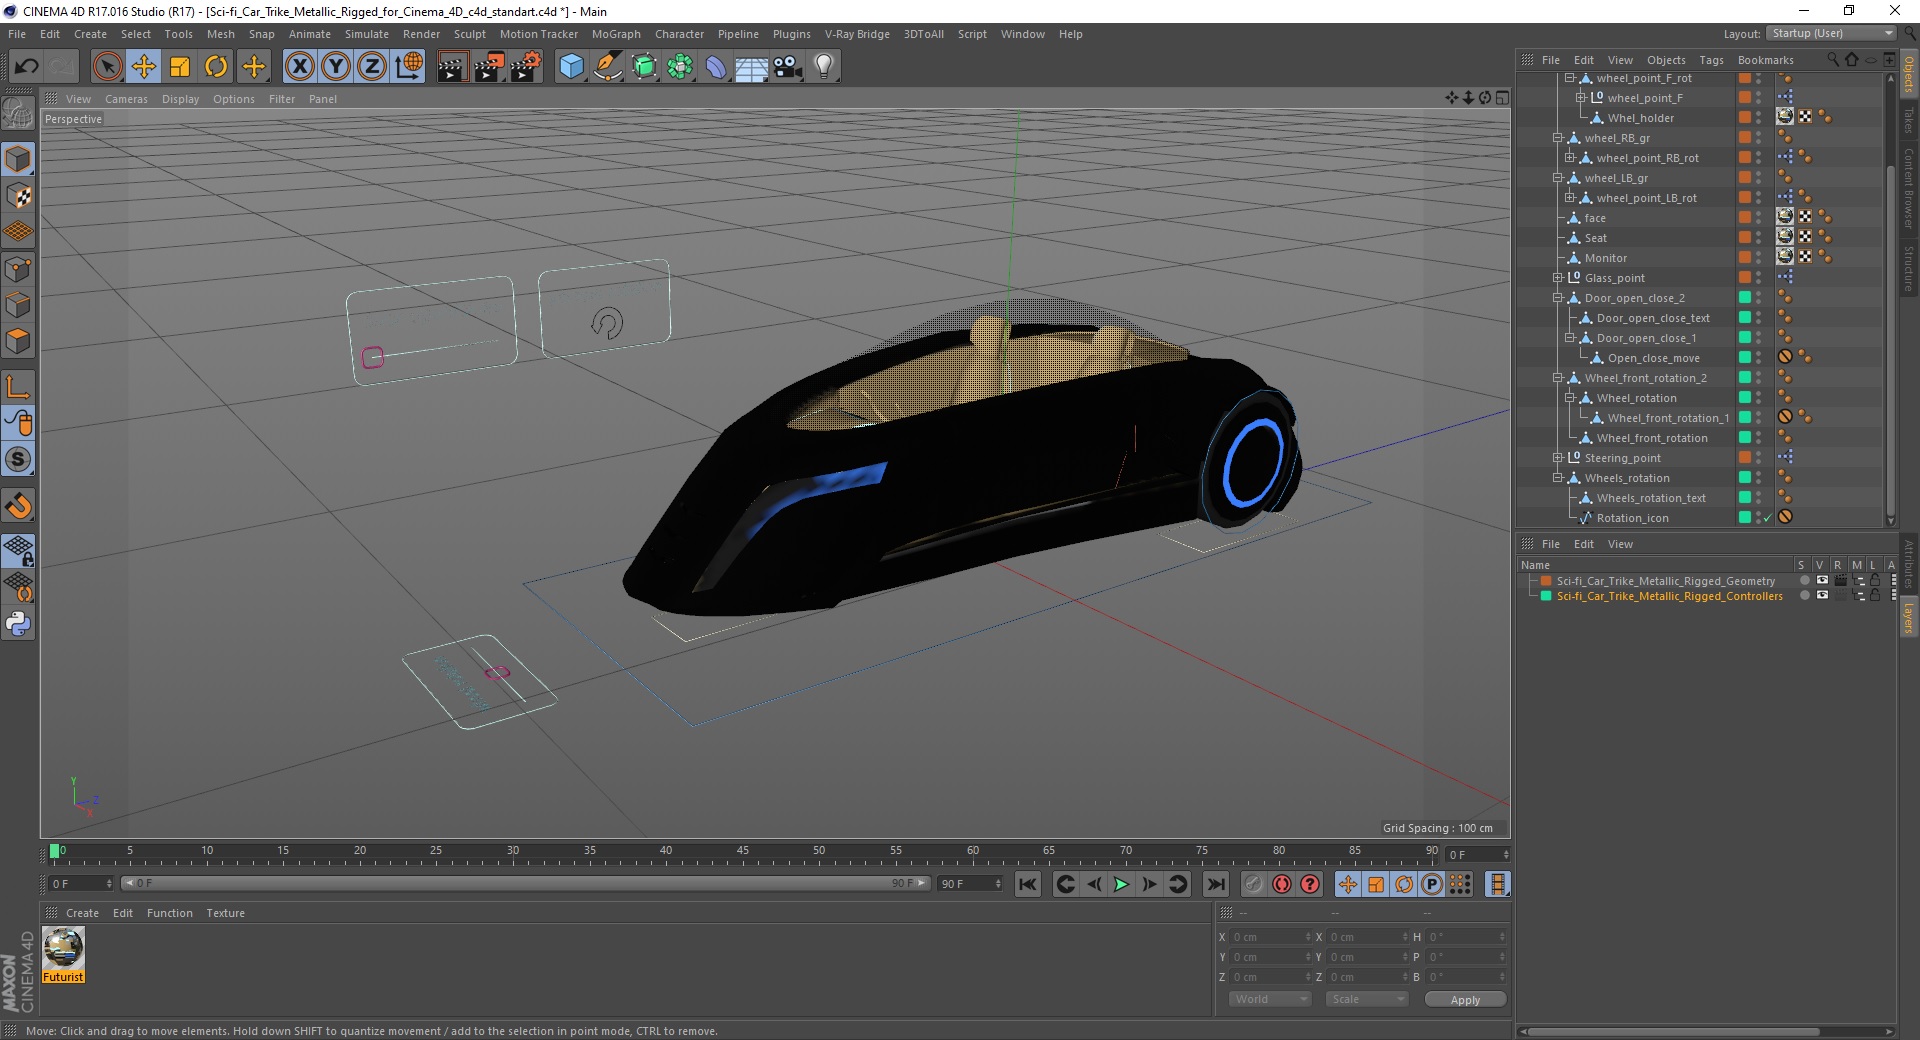Open the Layers side tab
This screenshot has width=1920, height=1040.
coord(1908,619)
